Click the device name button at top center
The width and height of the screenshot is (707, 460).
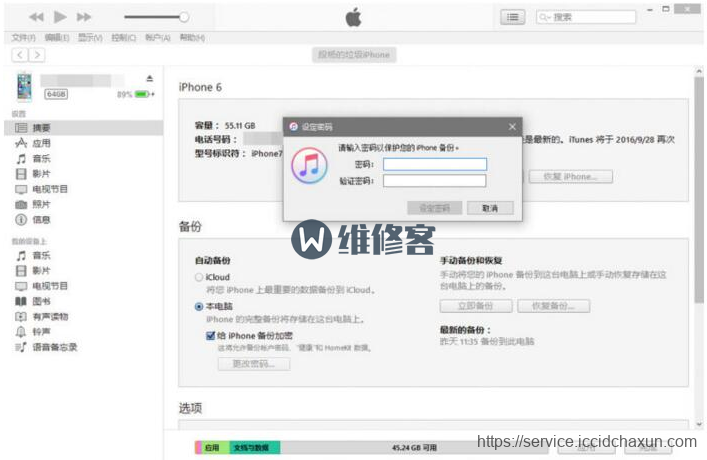[x=354, y=55]
